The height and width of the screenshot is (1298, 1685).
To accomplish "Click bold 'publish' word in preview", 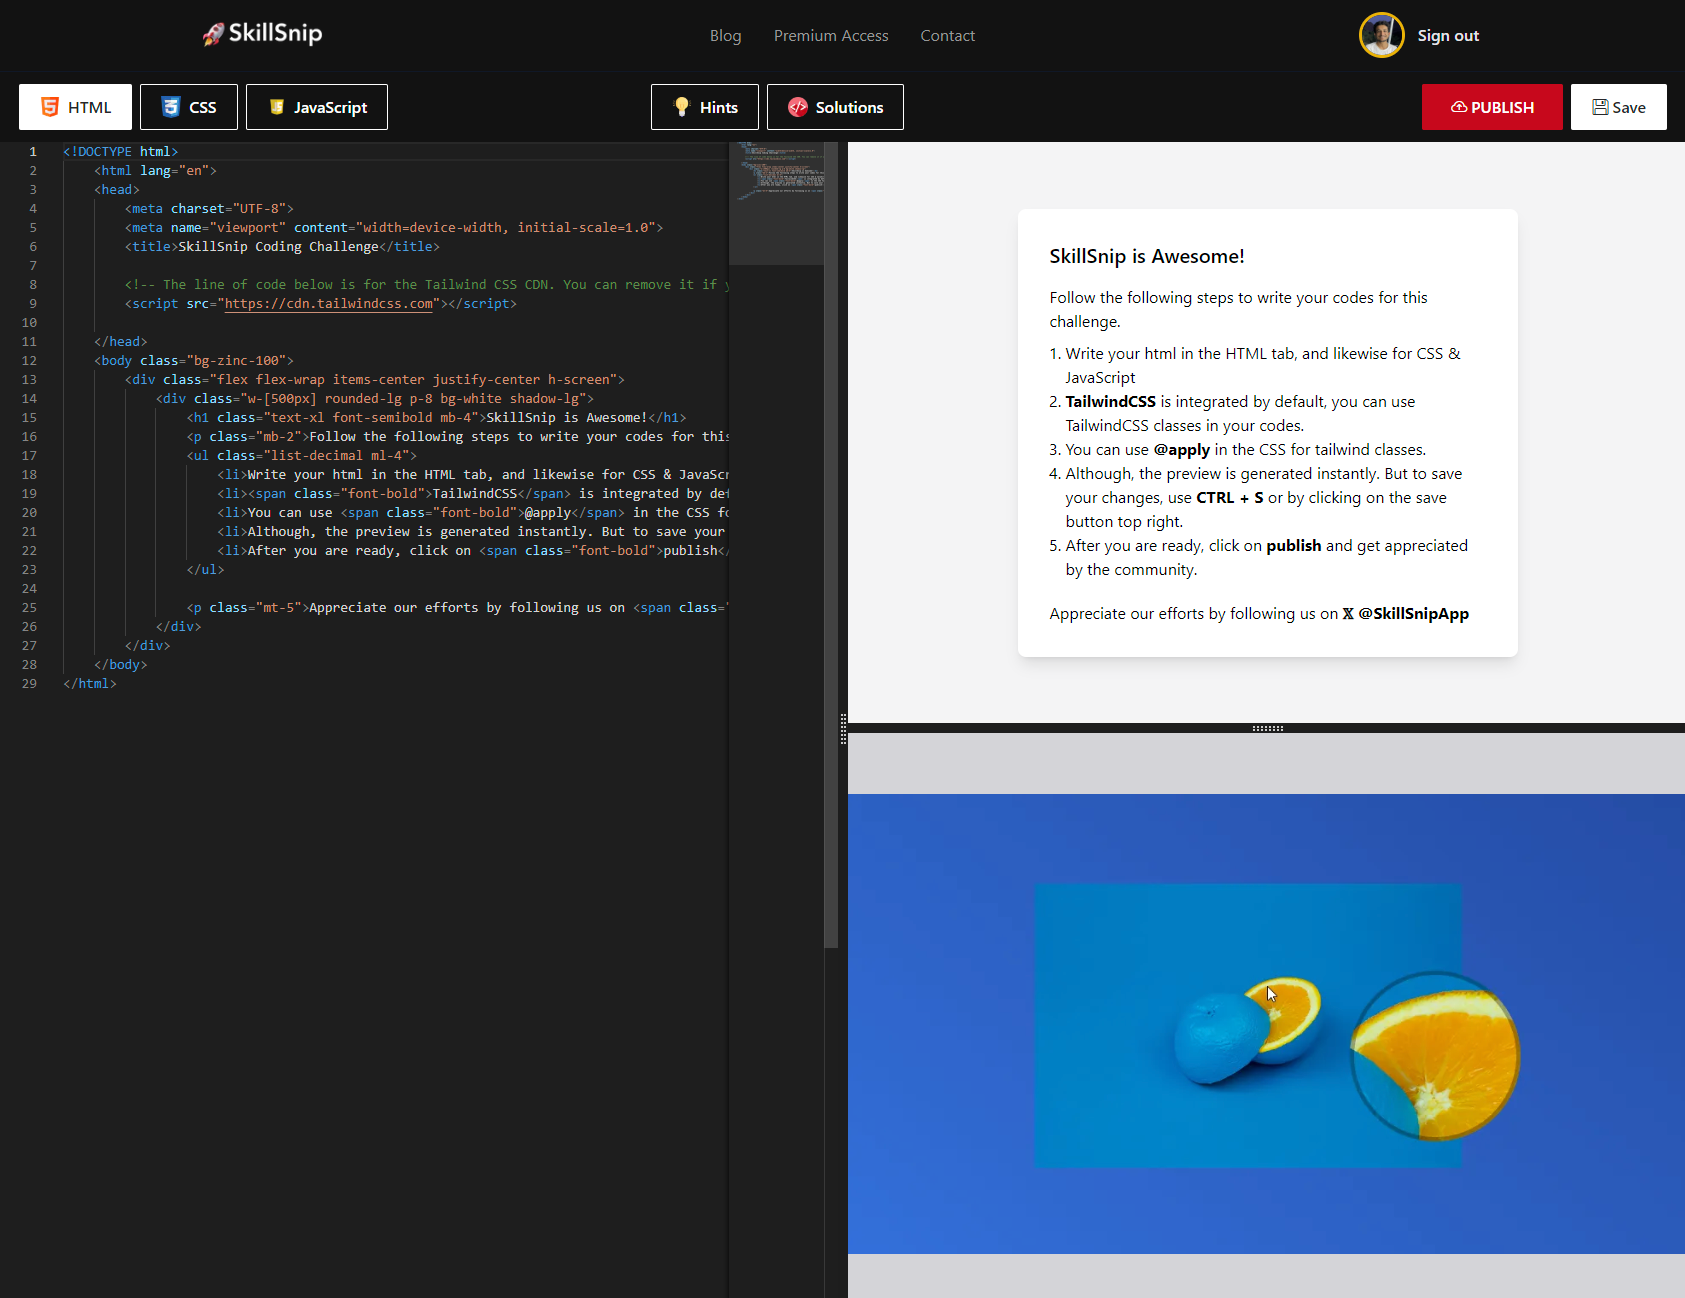I will pyautogui.click(x=1293, y=546).
